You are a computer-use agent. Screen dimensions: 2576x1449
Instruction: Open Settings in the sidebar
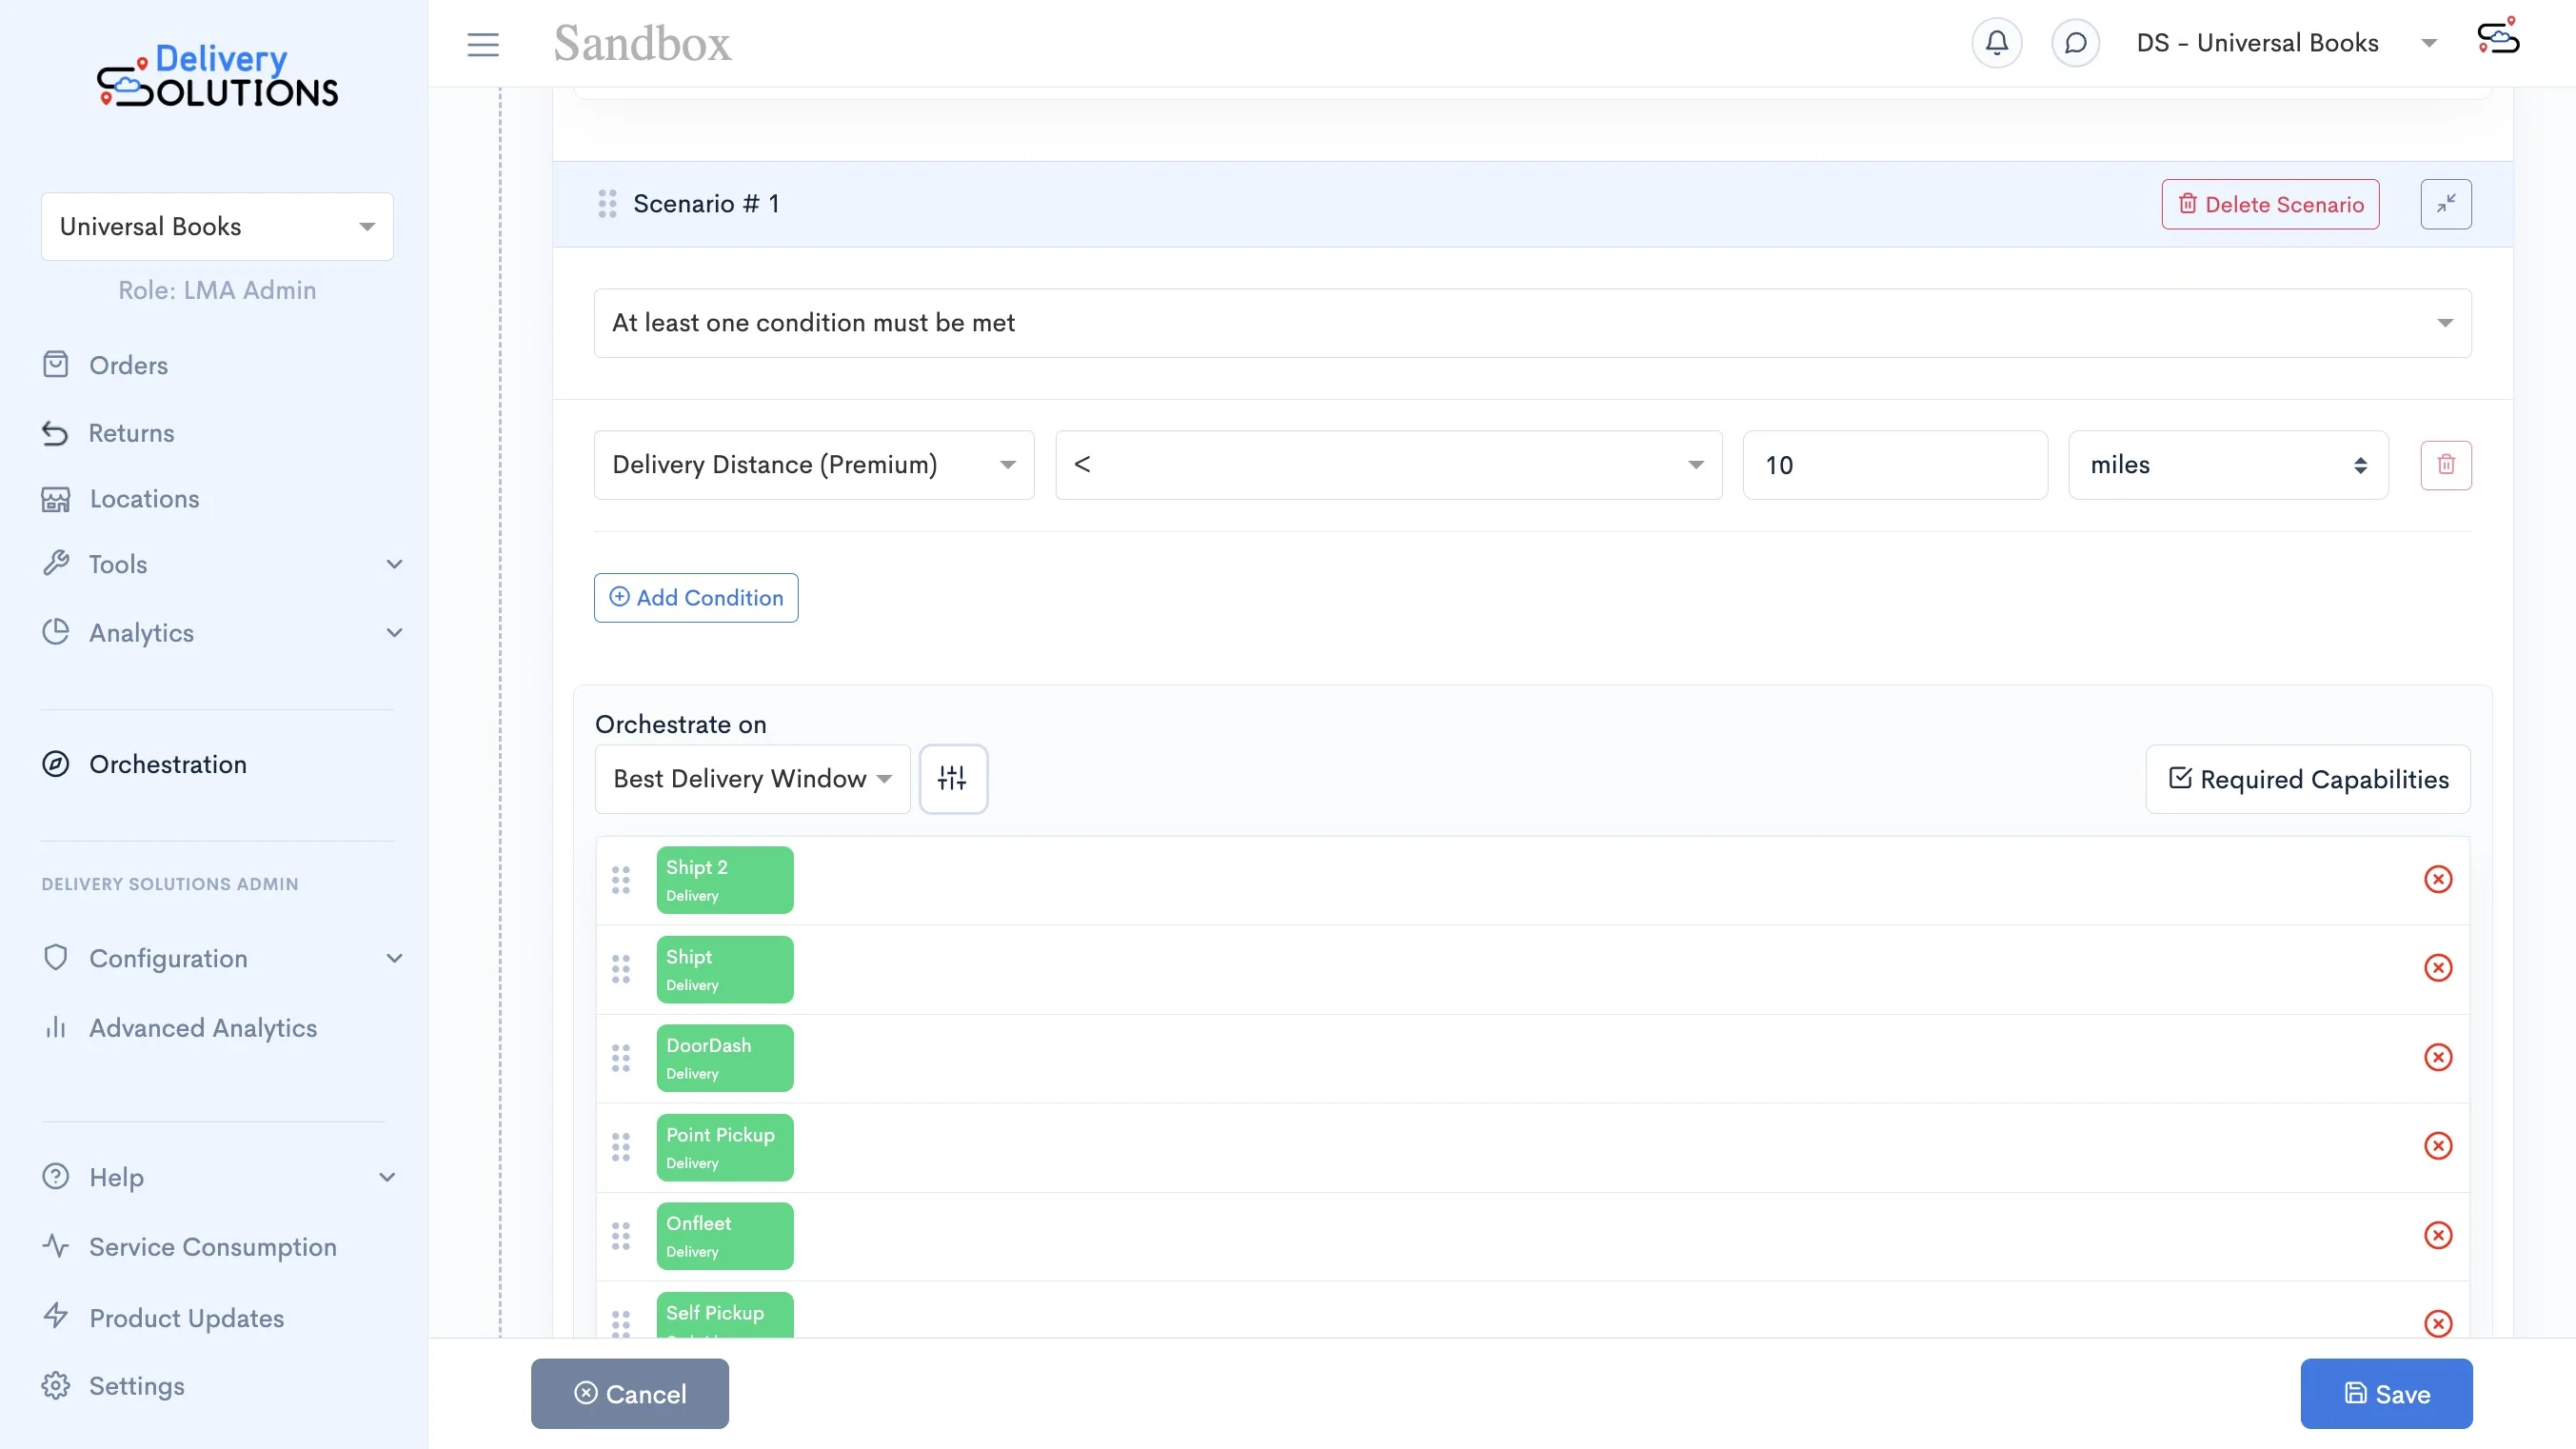136,1386
